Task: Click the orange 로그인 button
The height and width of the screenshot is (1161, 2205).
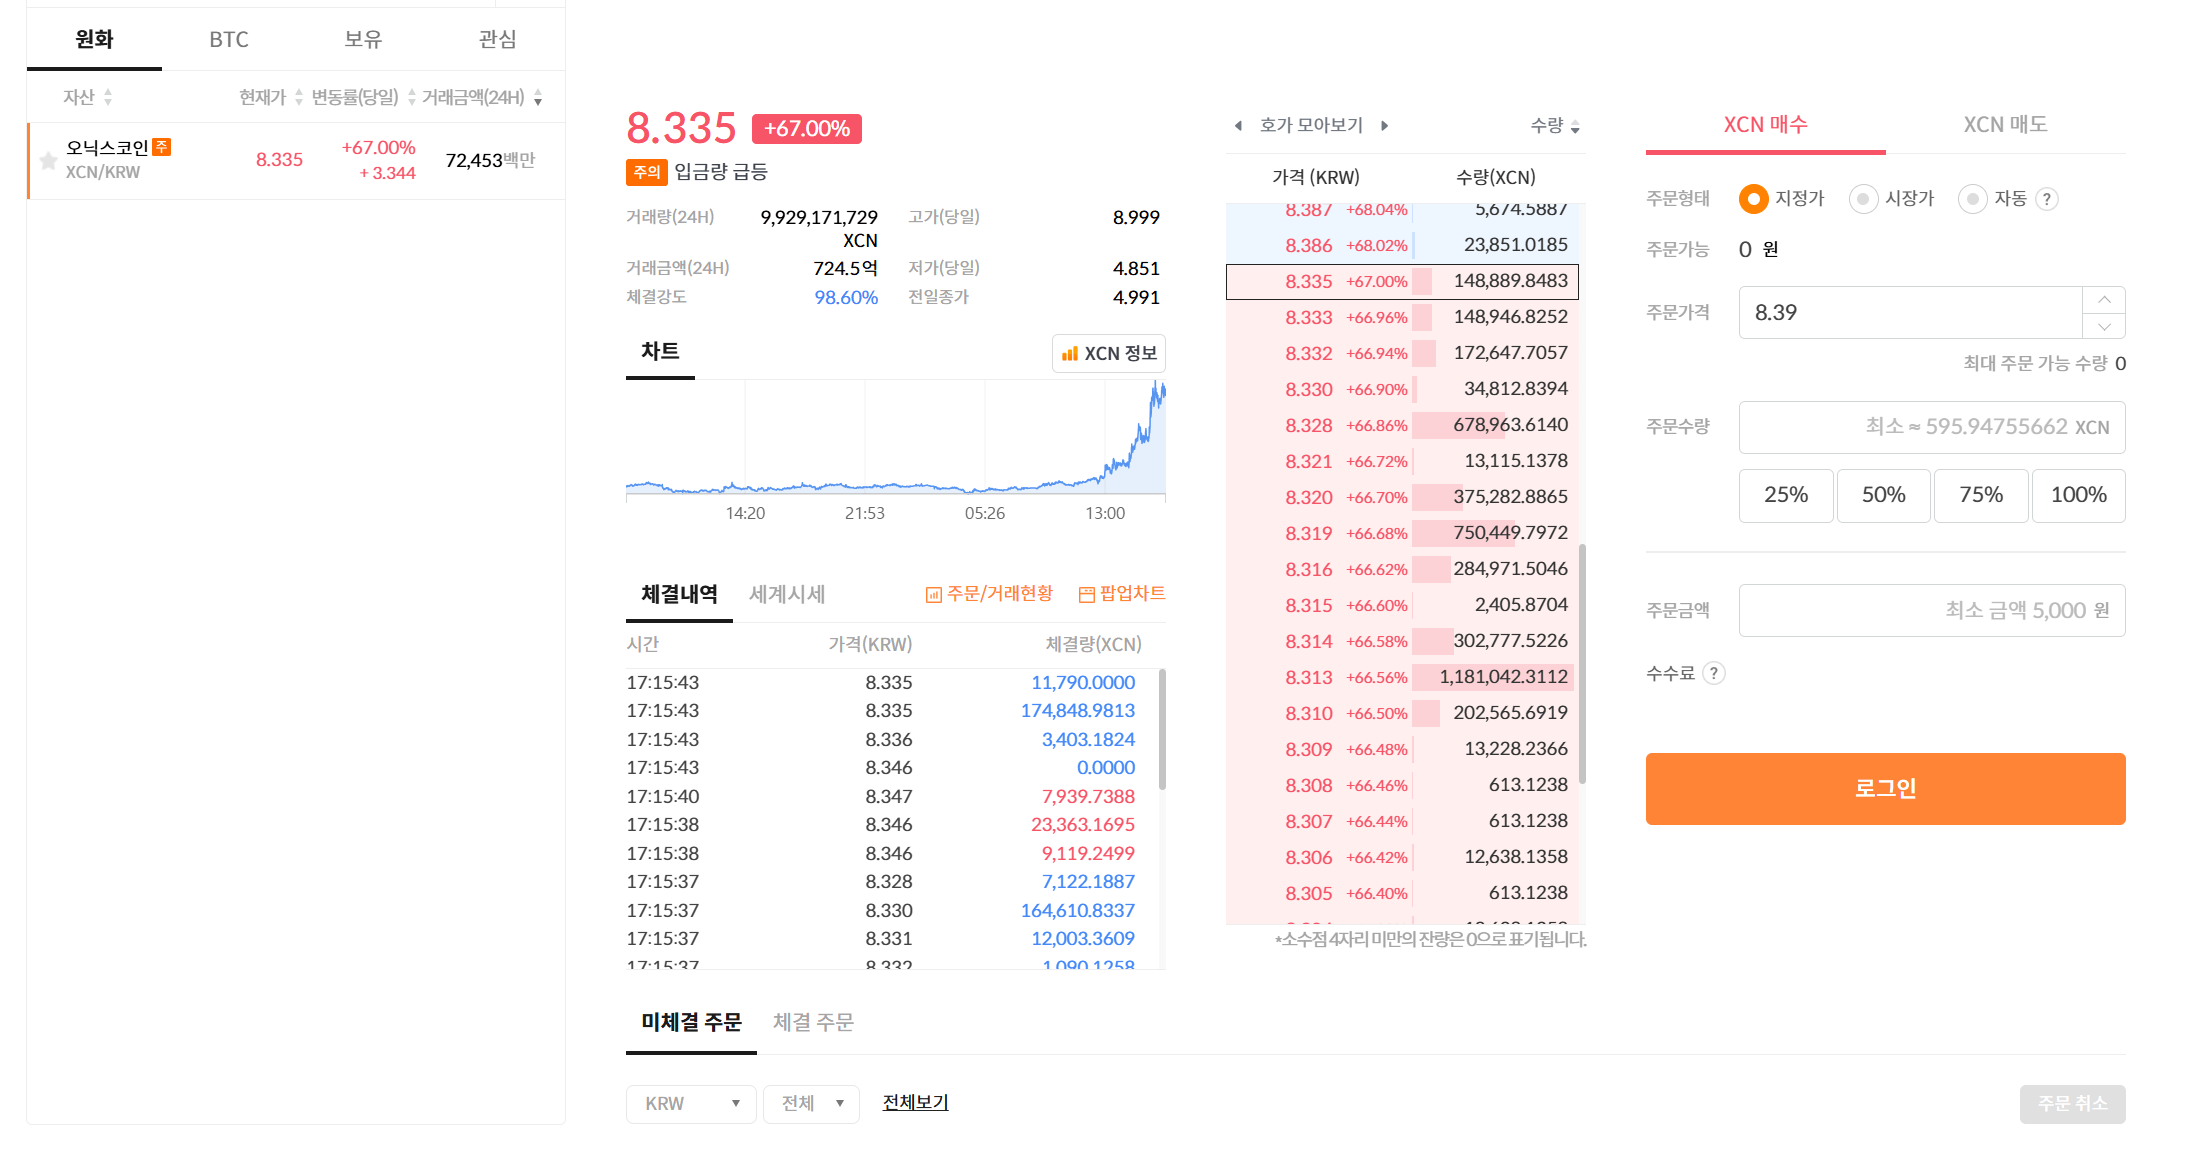Action: (x=1885, y=788)
